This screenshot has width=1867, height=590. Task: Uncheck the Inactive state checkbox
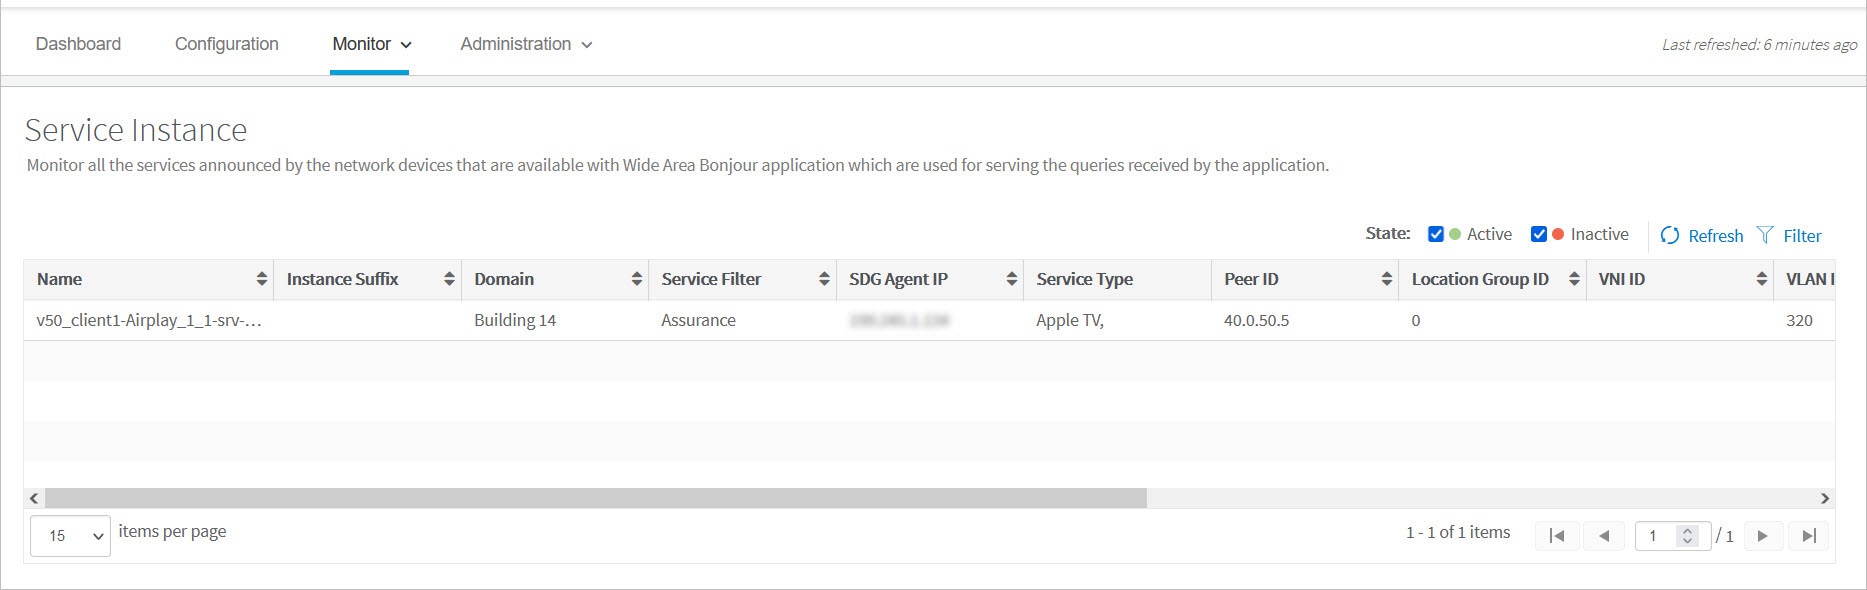1539,234
